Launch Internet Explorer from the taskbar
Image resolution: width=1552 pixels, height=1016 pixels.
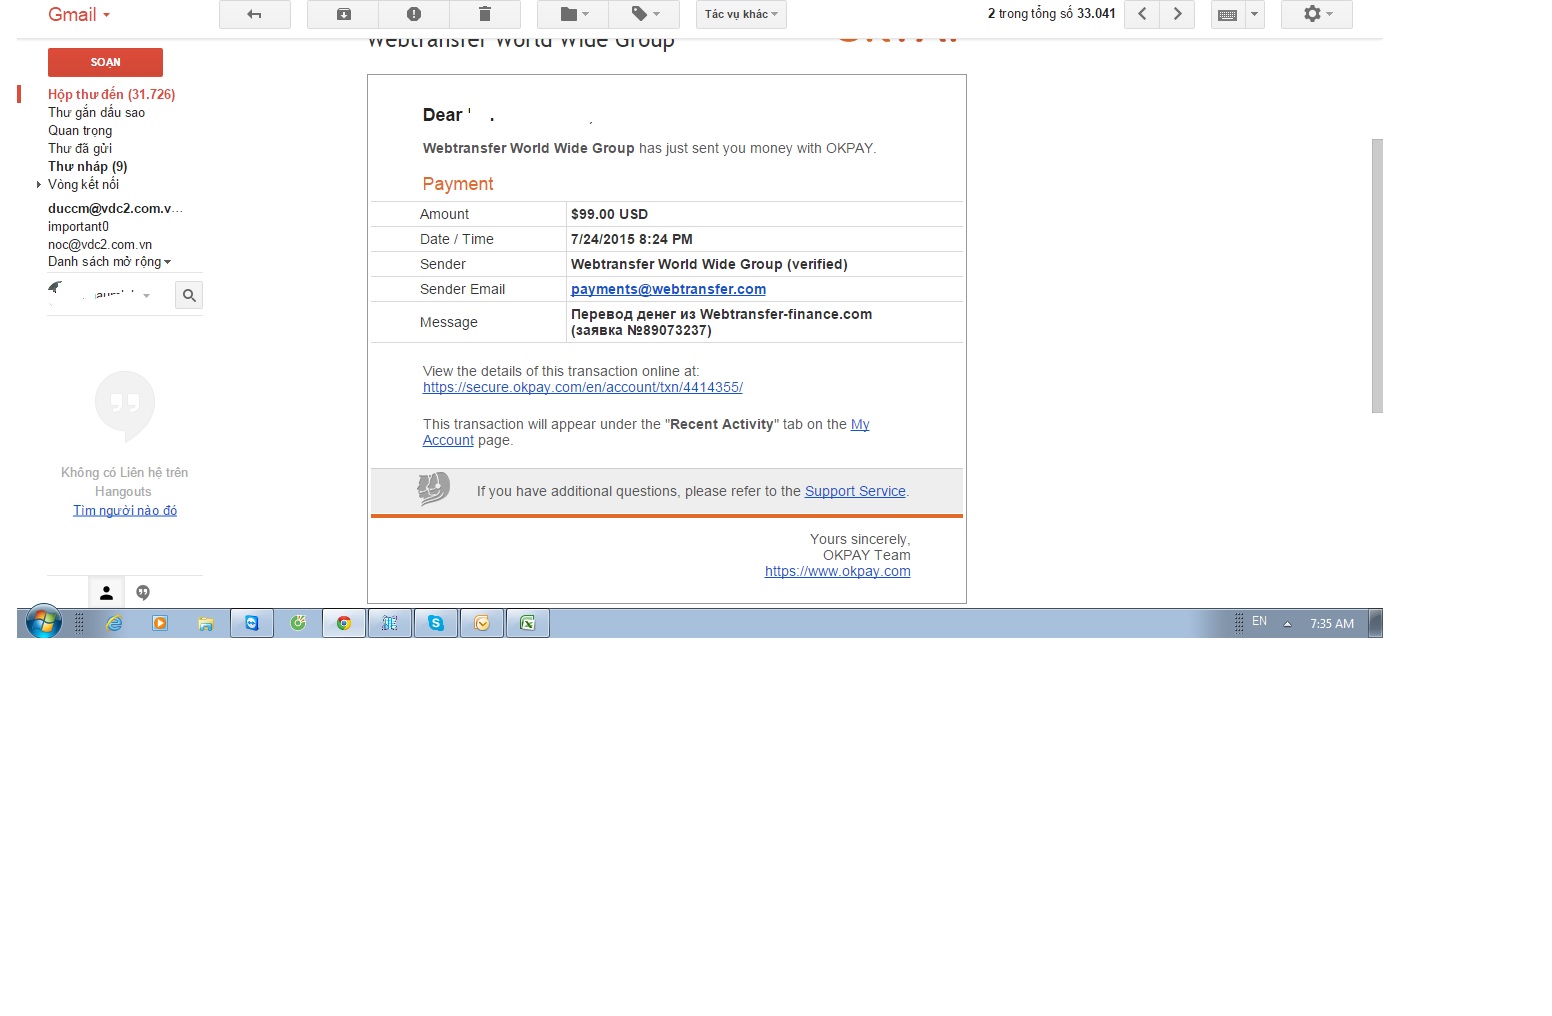(114, 623)
